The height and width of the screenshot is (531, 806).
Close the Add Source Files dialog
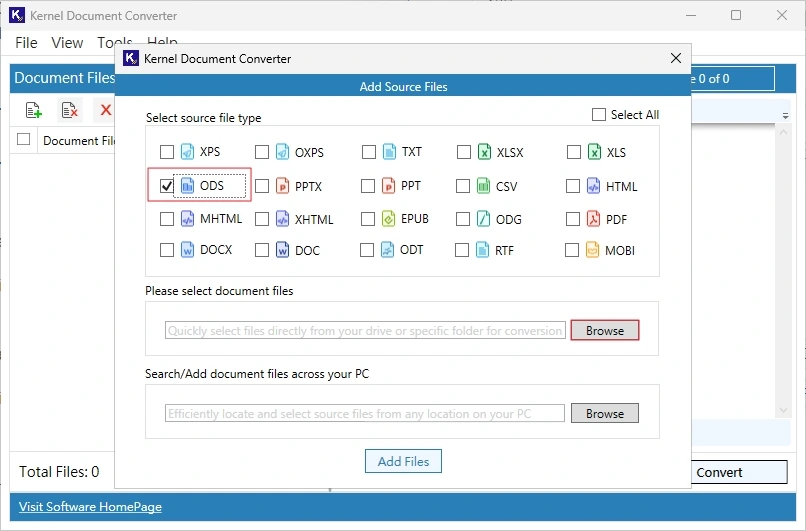point(676,58)
